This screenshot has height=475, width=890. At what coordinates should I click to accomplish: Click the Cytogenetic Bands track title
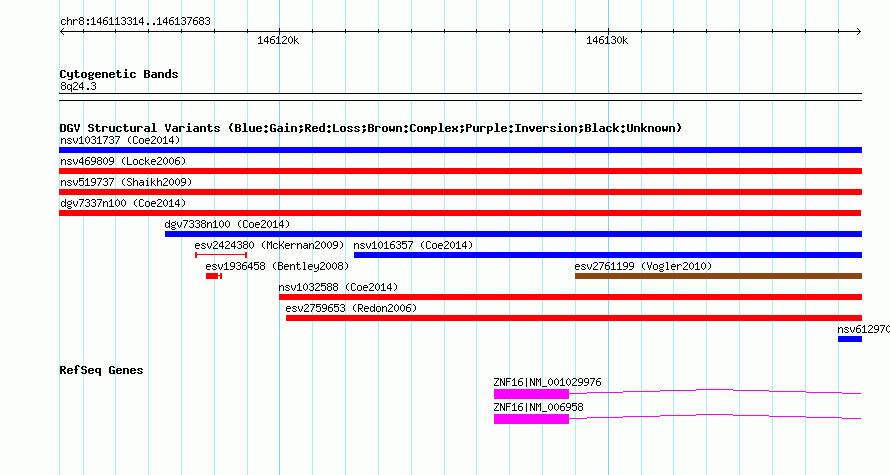tap(119, 74)
